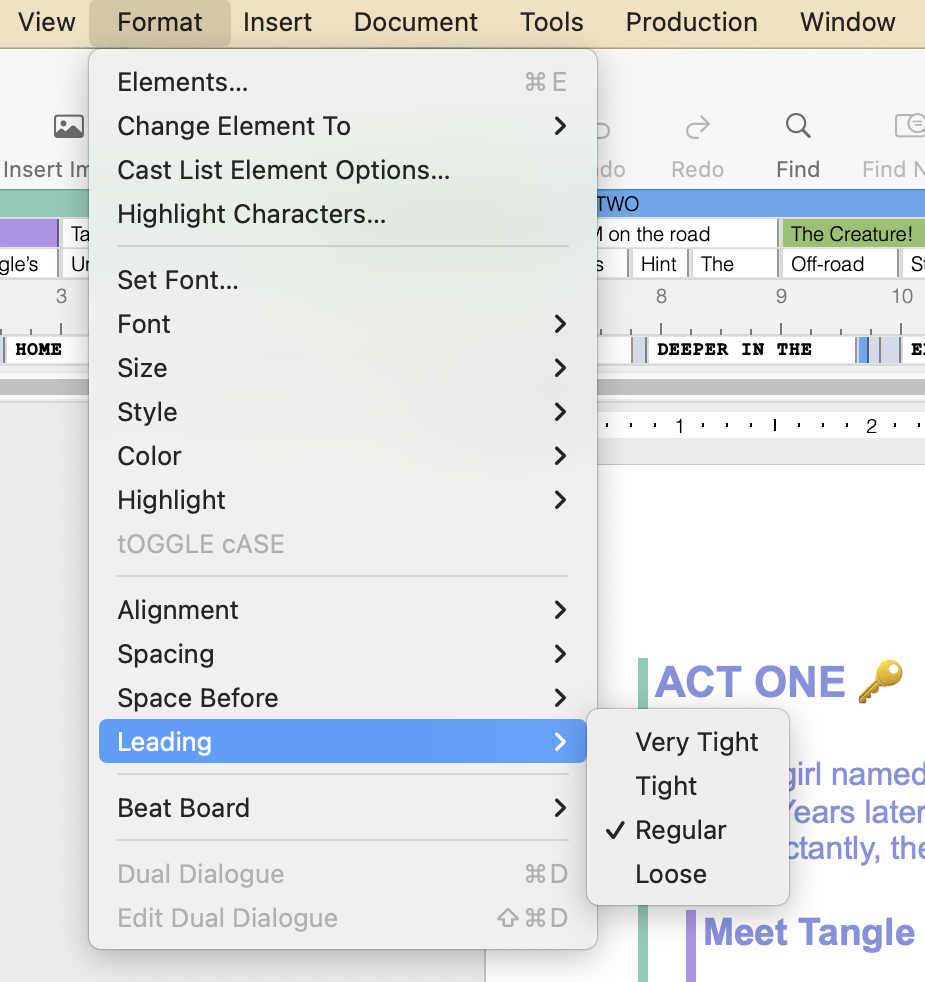Expand the Spacing submenu

pyautogui.click(x=165, y=654)
